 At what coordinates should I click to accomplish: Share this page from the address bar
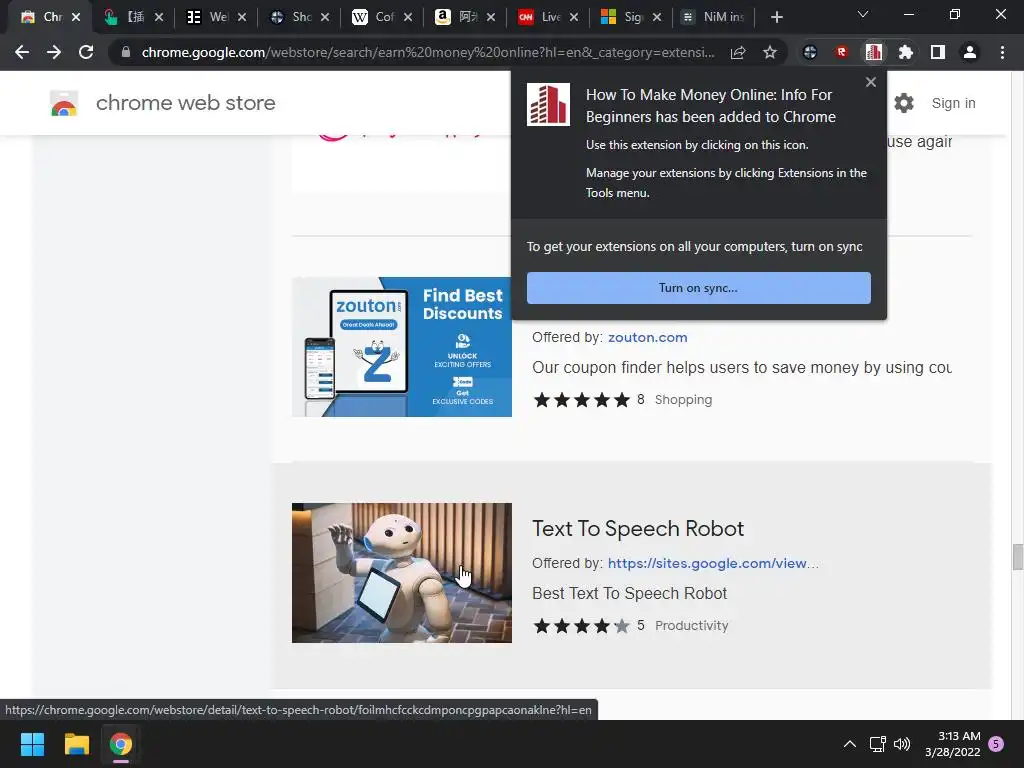point(738,52)
